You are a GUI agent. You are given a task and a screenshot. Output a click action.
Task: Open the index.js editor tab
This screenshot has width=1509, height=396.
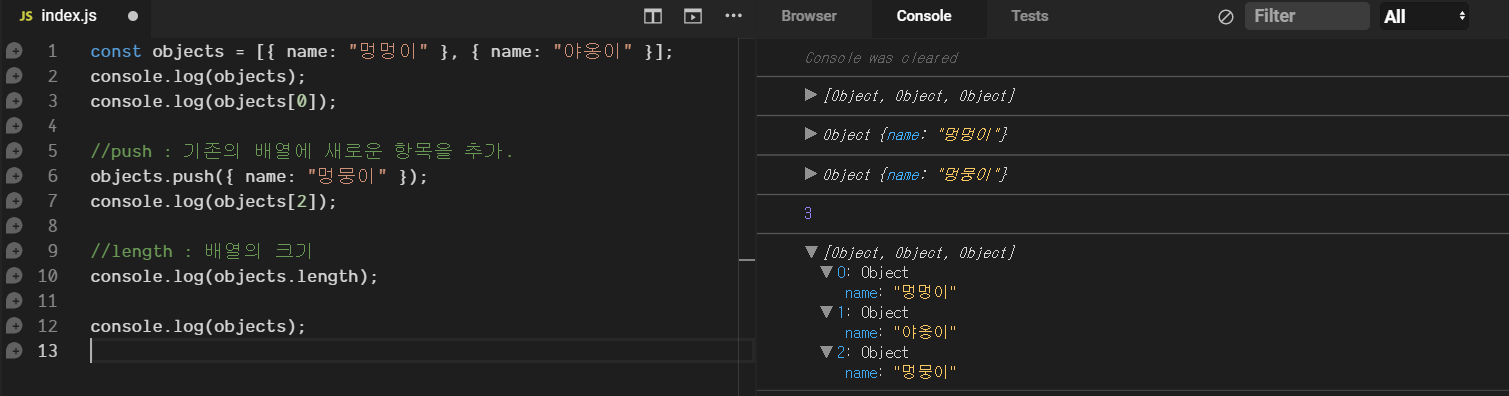coord(68,16)
